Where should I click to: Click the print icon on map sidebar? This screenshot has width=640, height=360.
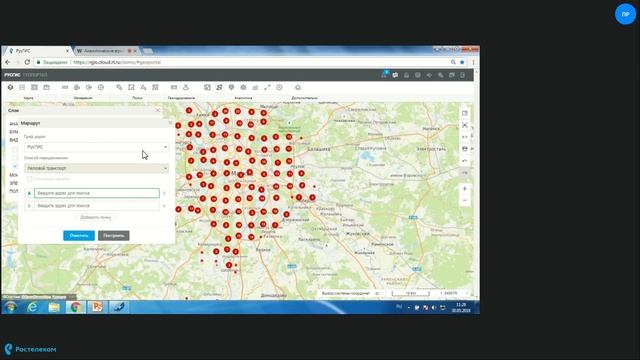click(464, 149)
